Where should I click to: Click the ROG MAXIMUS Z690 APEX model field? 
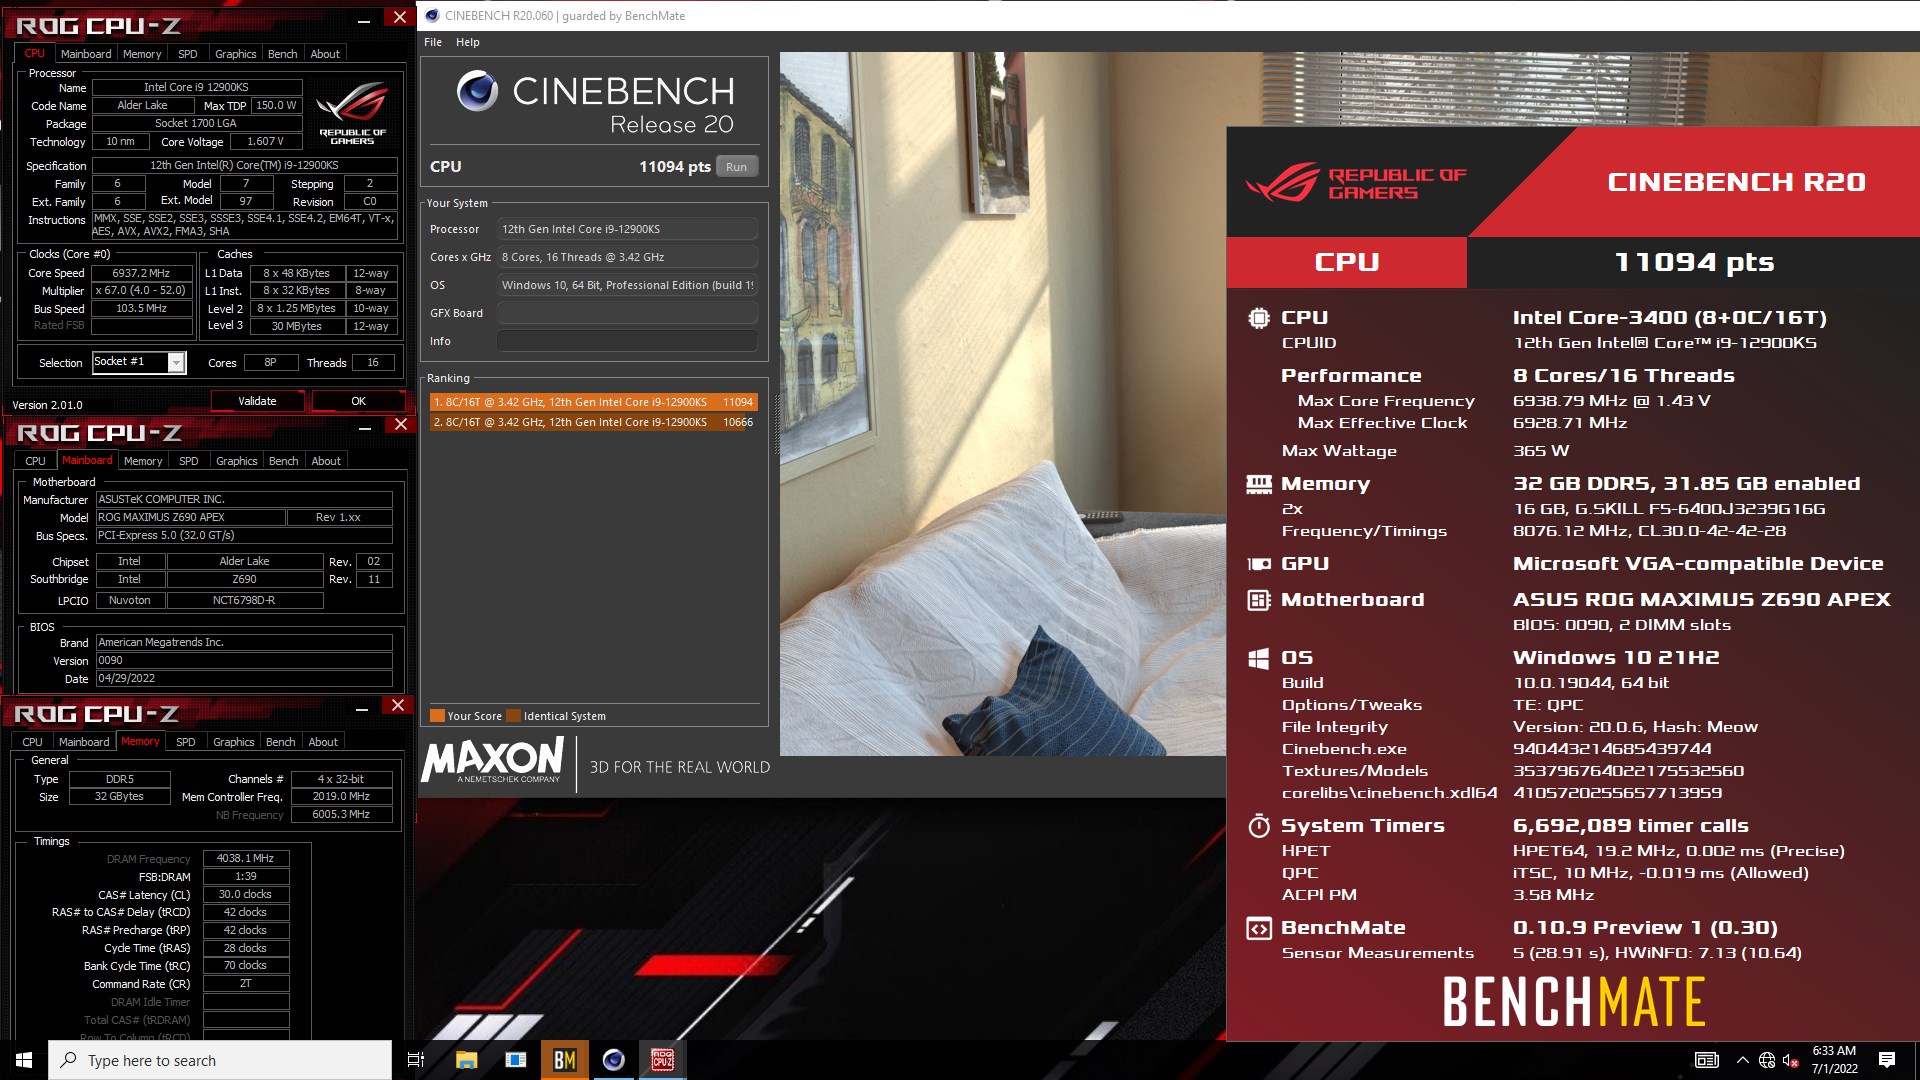point(190,517)
